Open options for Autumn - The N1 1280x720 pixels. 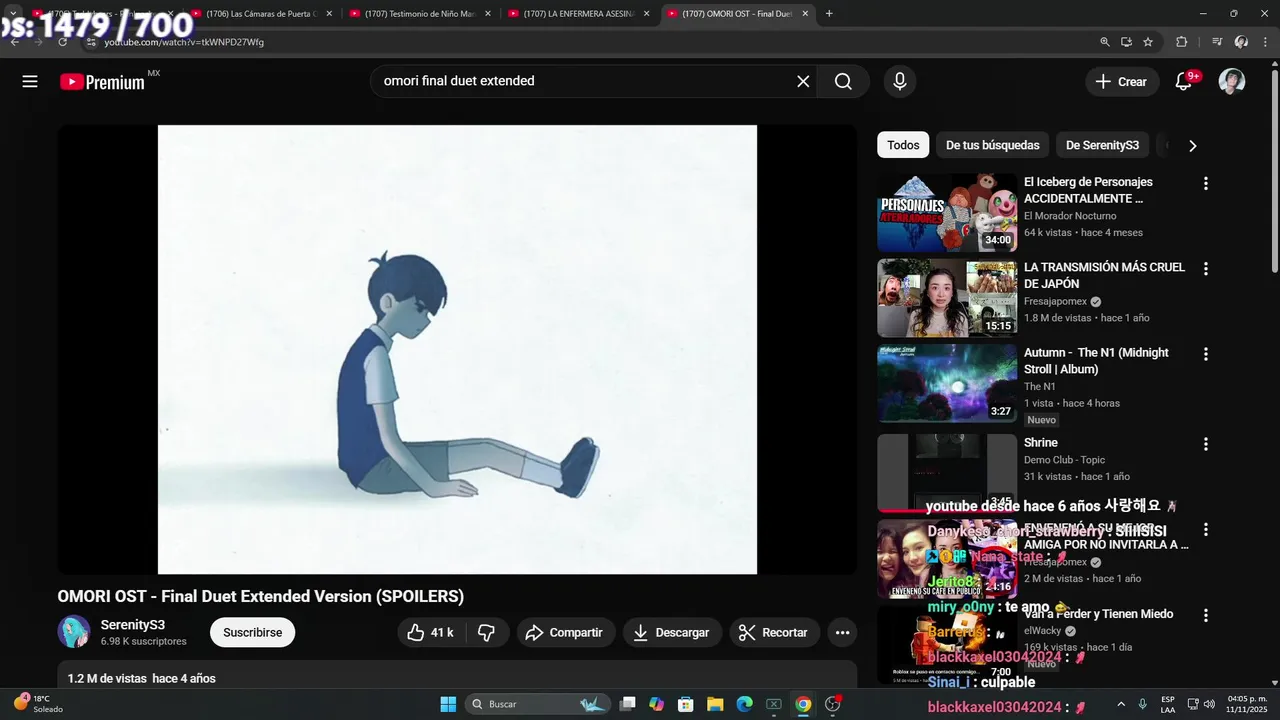point(1205,354)
